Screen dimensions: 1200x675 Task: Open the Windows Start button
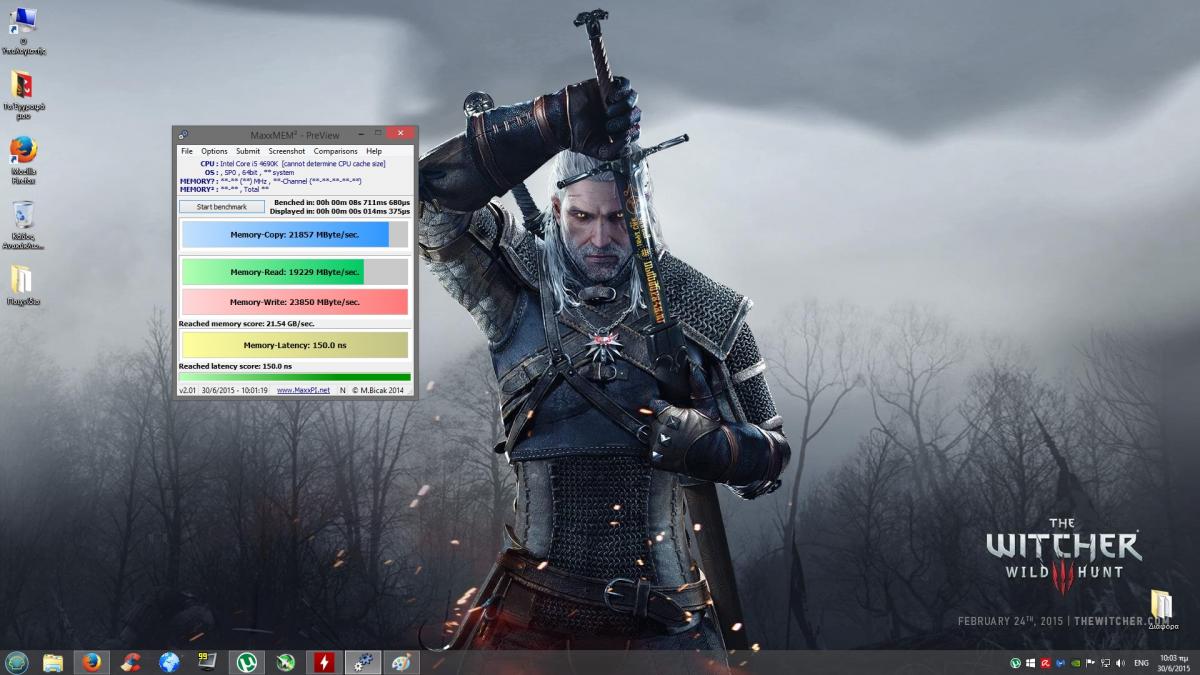[16, 662]
